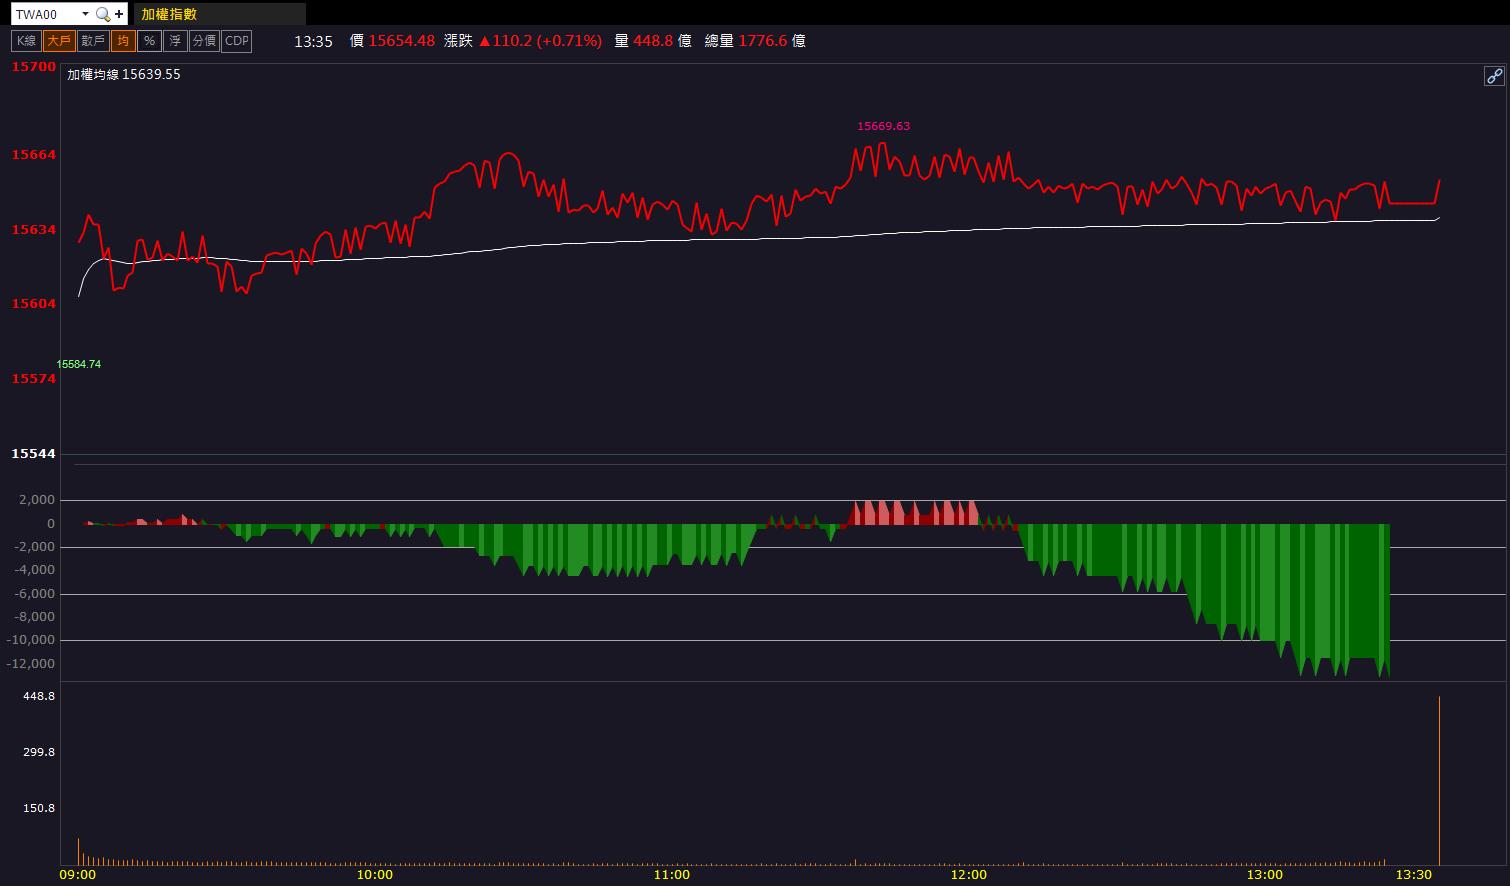
Task: Click the chart link icon at top right
Action: (1494, 76)
